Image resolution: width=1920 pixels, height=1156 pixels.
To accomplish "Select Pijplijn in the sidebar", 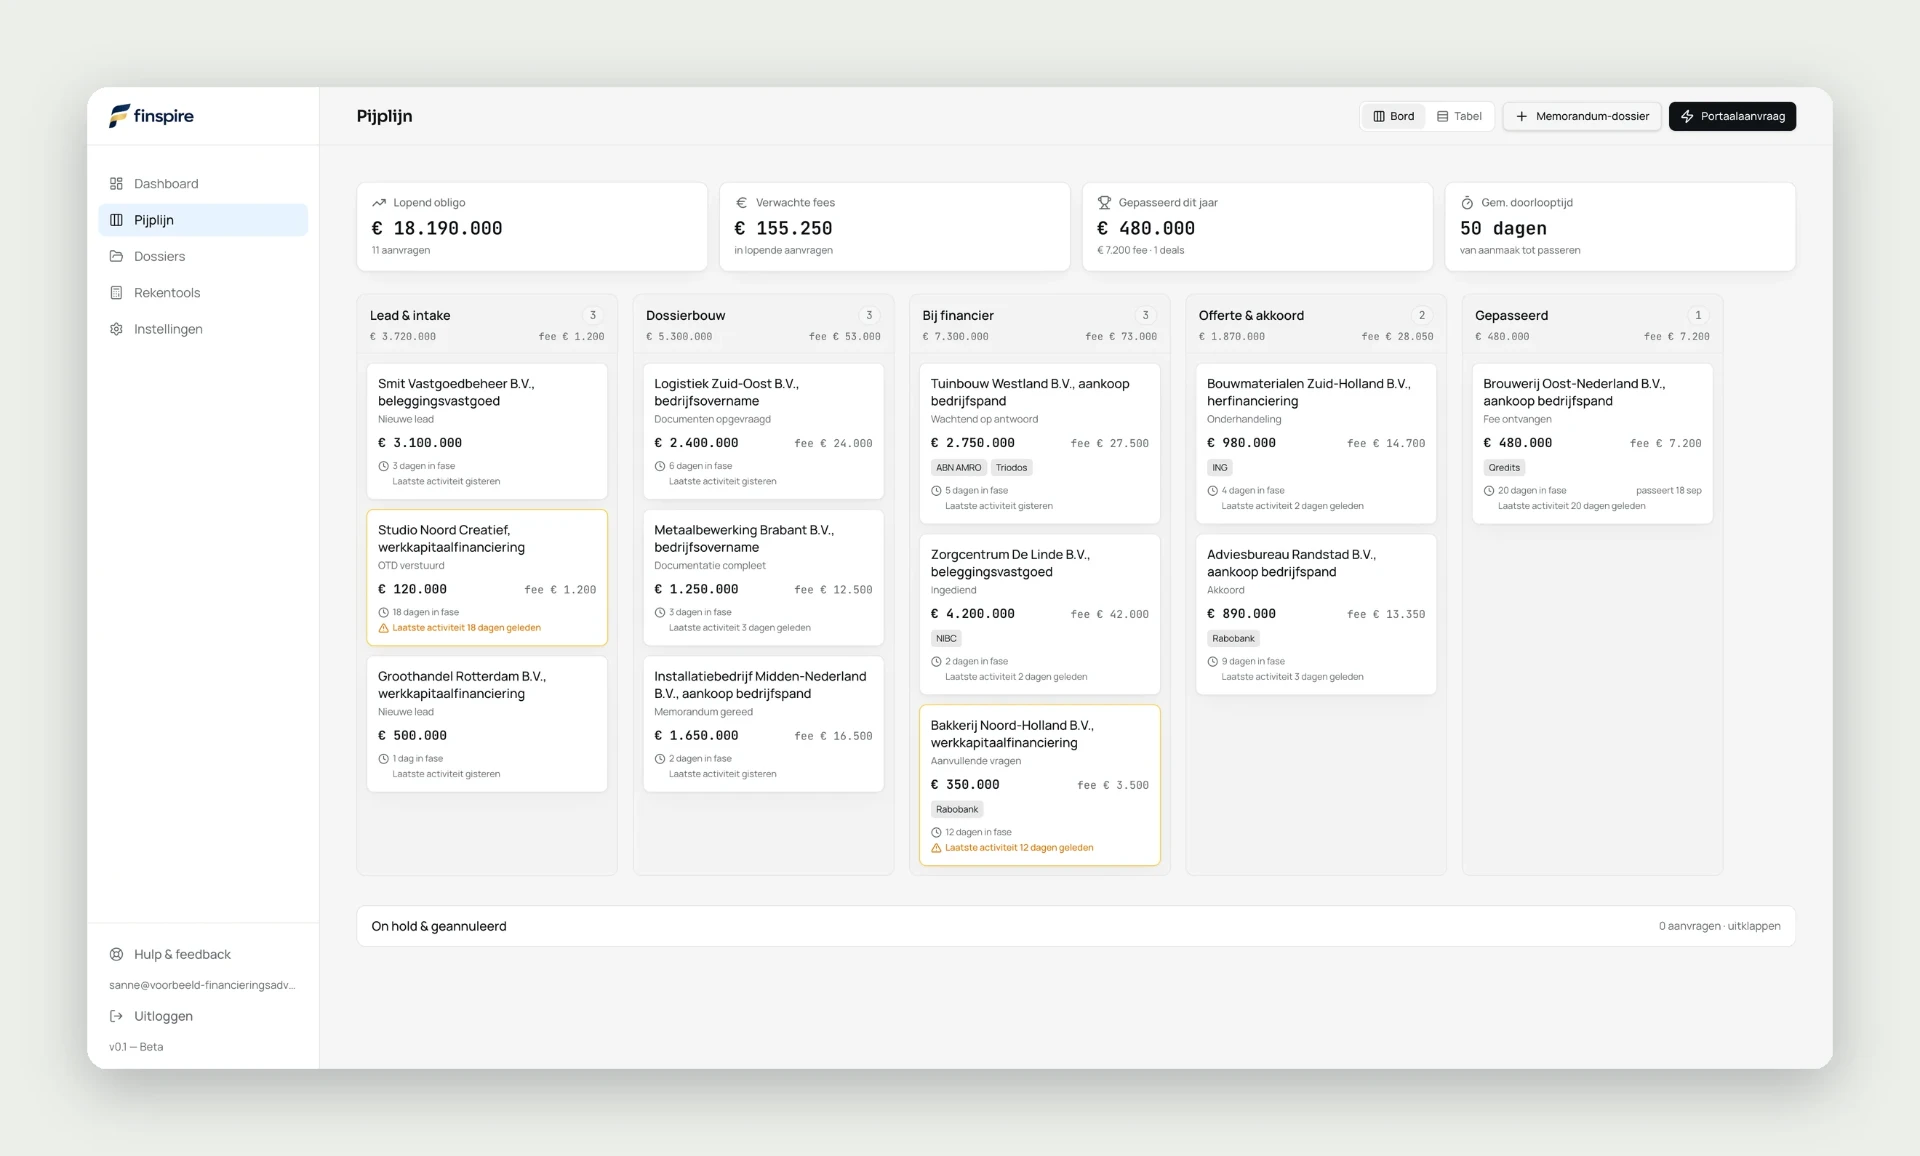I will coord(203,220).
